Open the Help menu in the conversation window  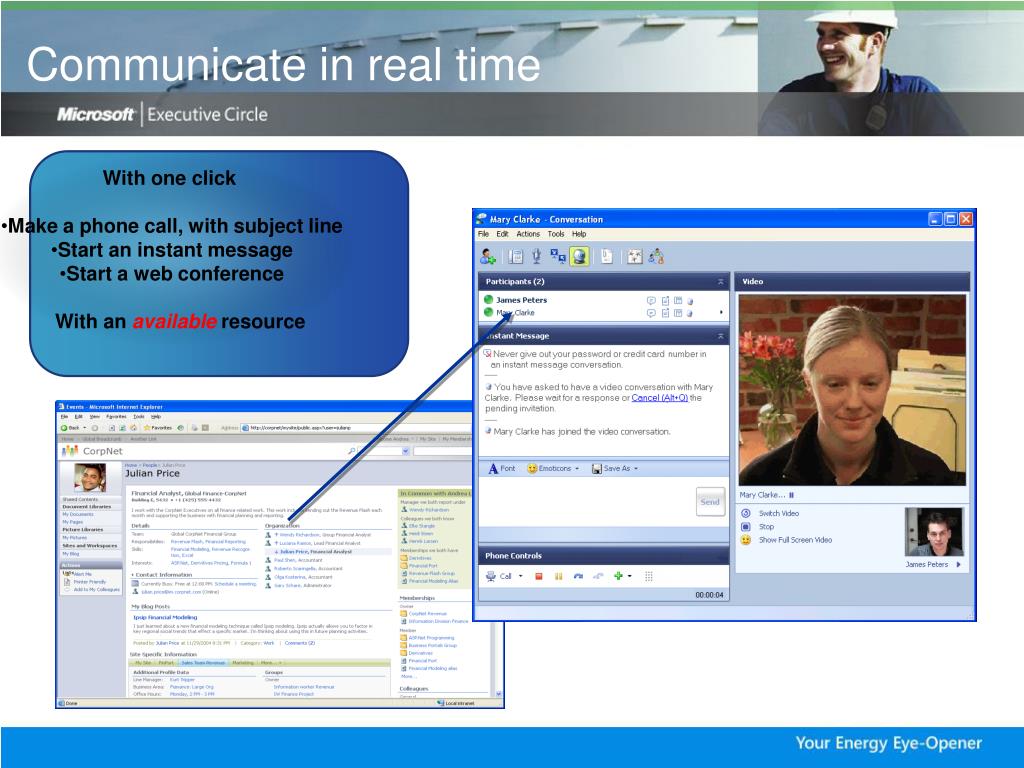pyautogui.click(x=579, y=234)
